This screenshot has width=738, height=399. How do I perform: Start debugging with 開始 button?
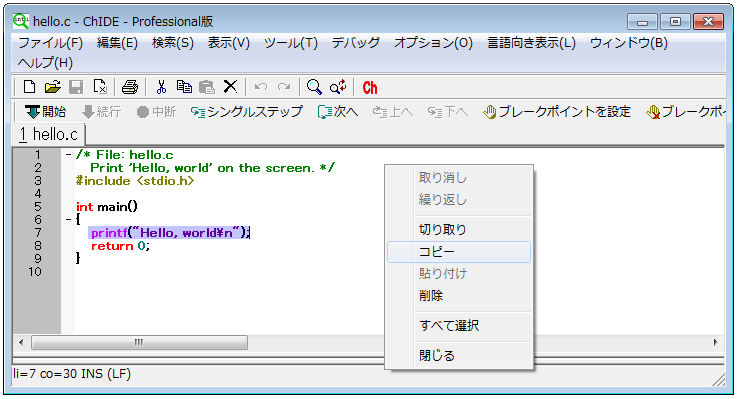pyautogui.click(x=46, y=112)
